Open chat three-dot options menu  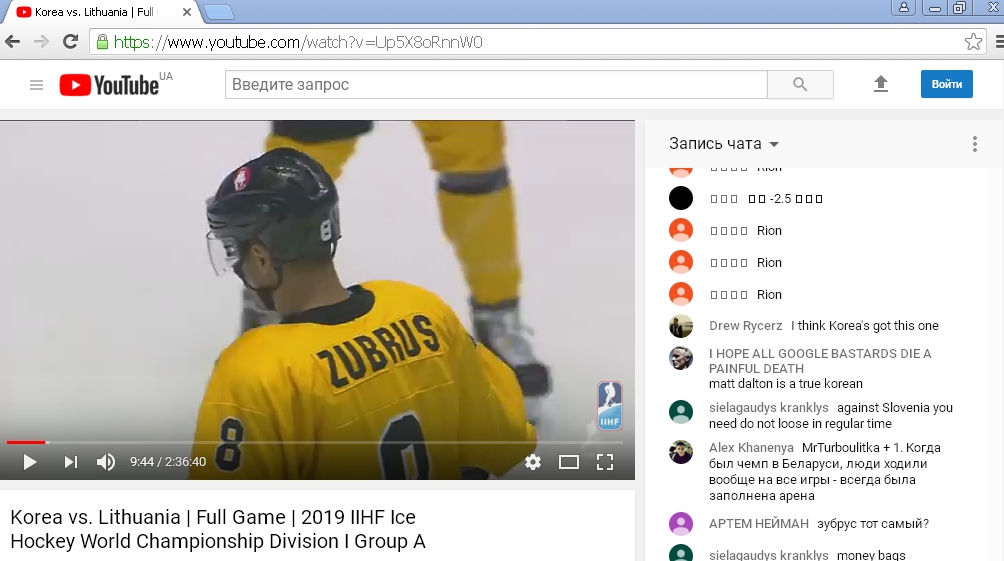(975, 144)
